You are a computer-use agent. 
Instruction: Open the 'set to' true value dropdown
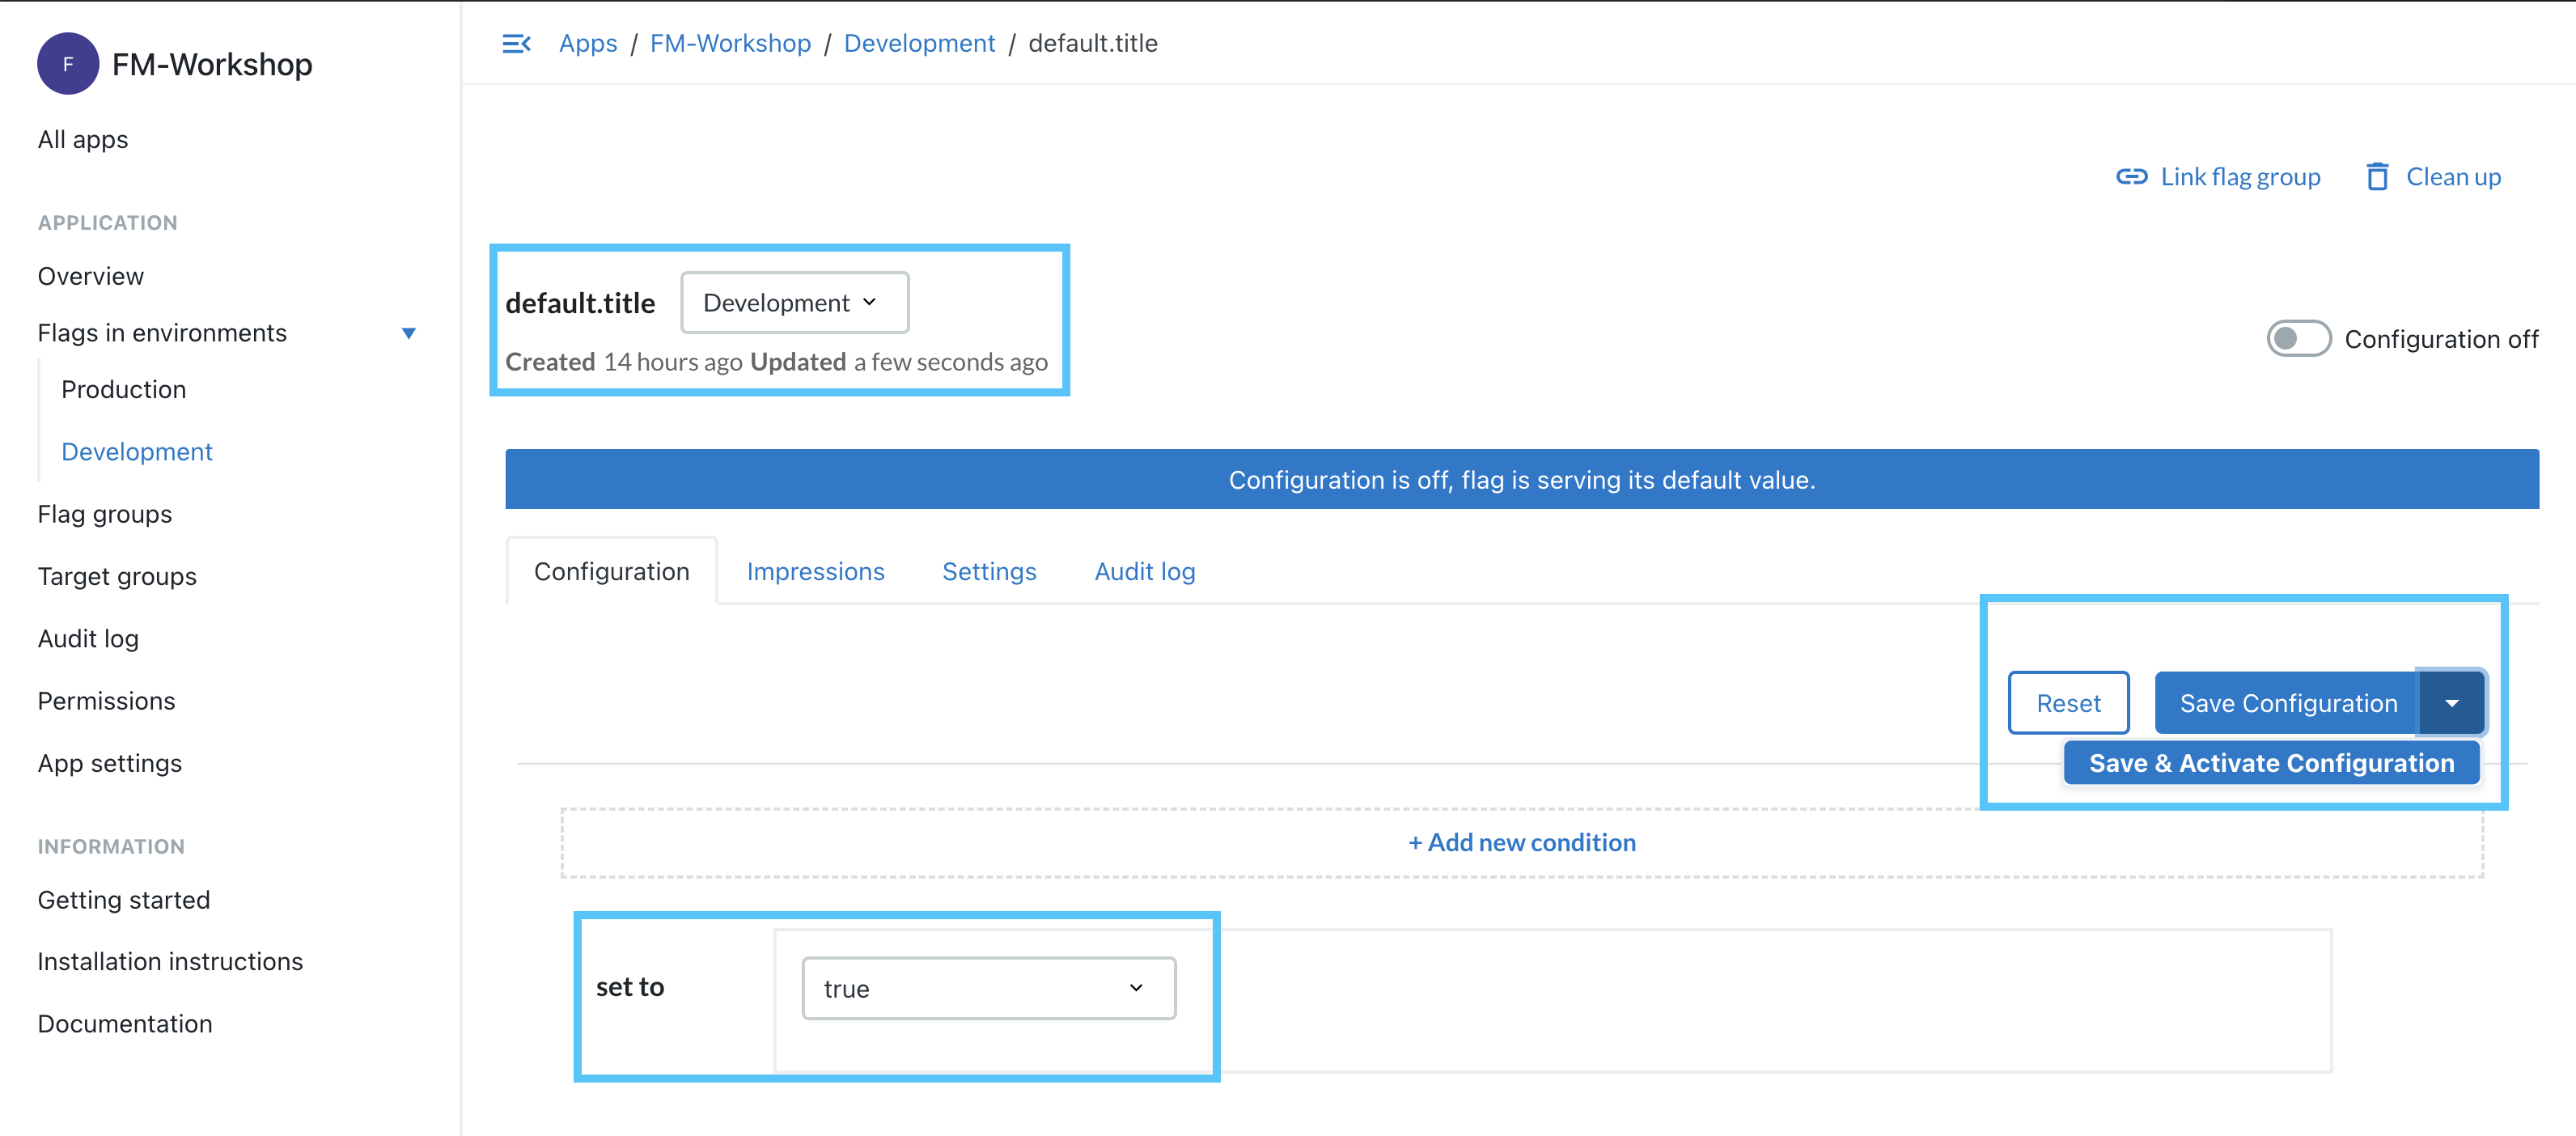tap(988, 988)
